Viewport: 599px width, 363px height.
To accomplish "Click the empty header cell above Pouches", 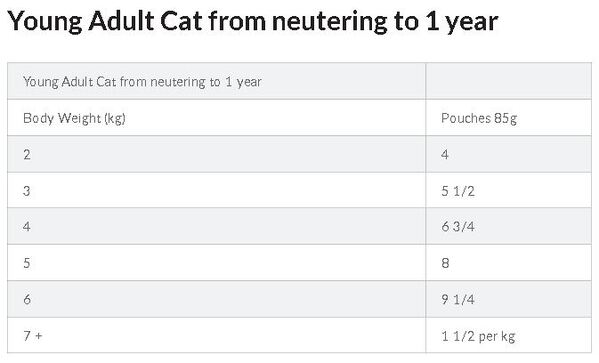I will click(508, 81).
